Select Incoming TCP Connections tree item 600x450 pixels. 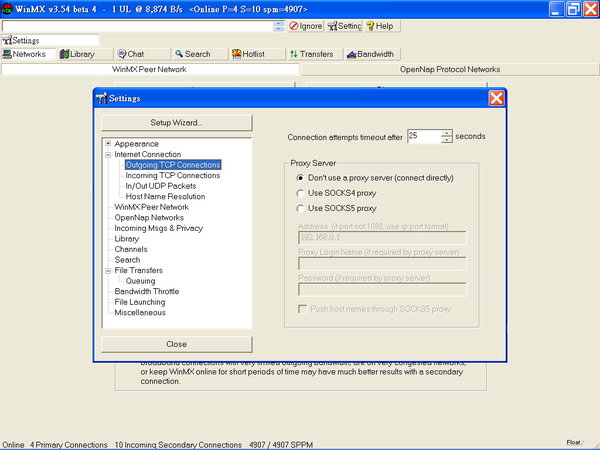173,176
